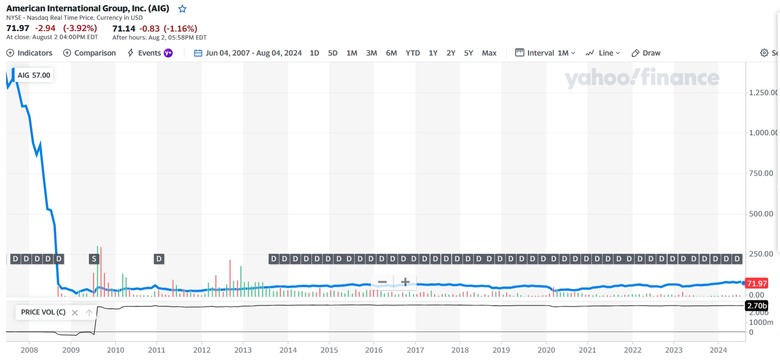Click the S split marker in 2009
This screenshot has width=780, height=364.
94,259
